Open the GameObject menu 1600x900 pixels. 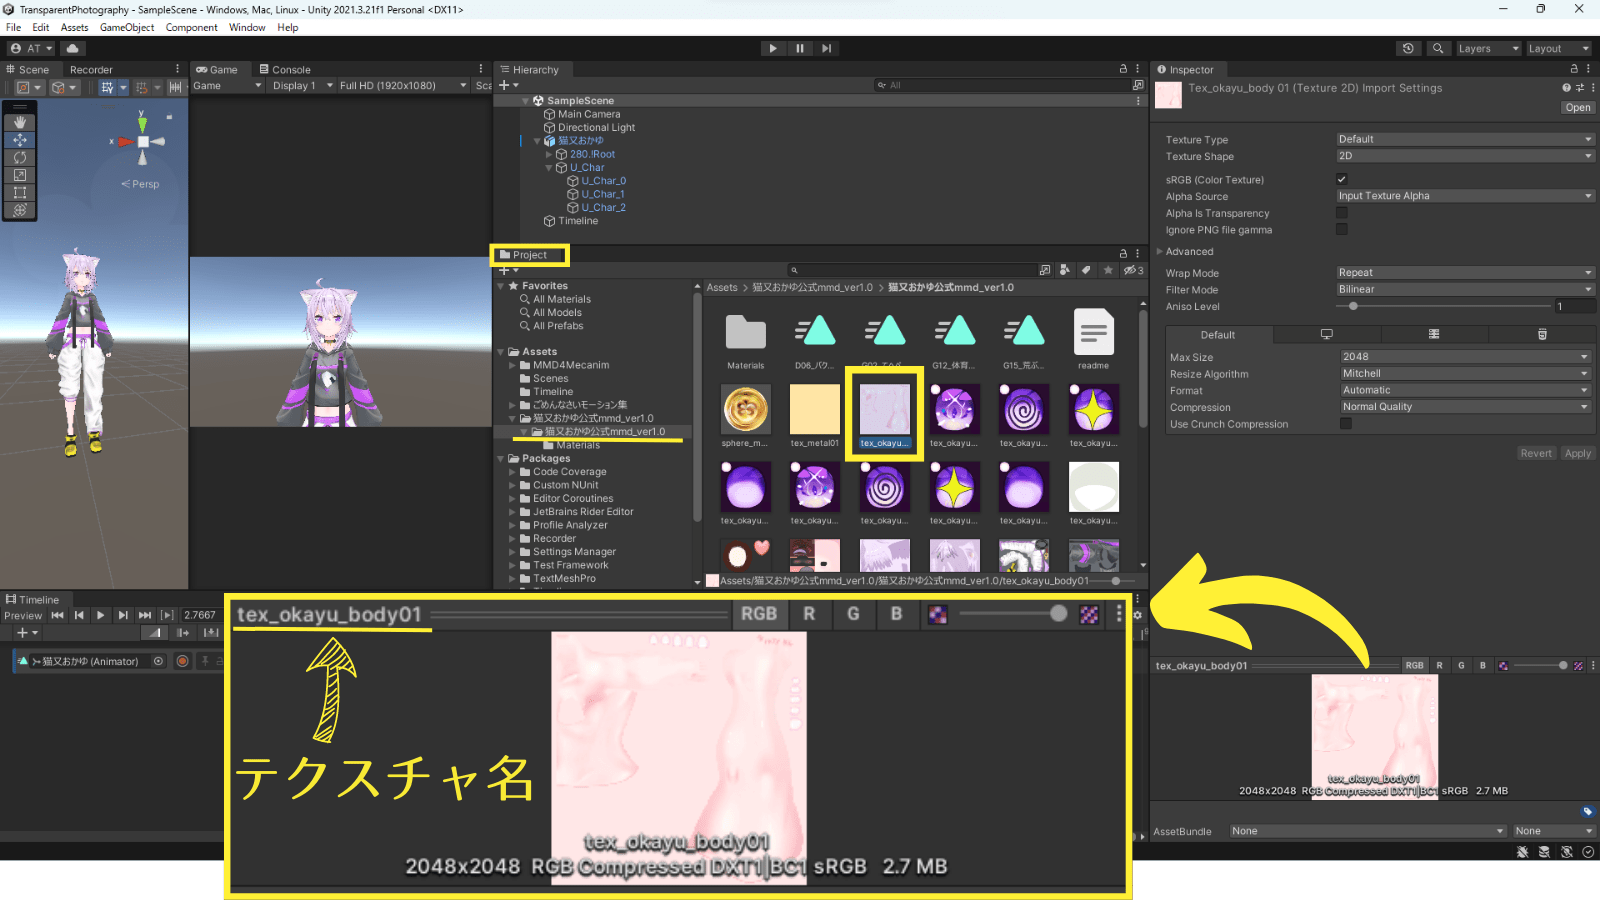coord(127,27)
